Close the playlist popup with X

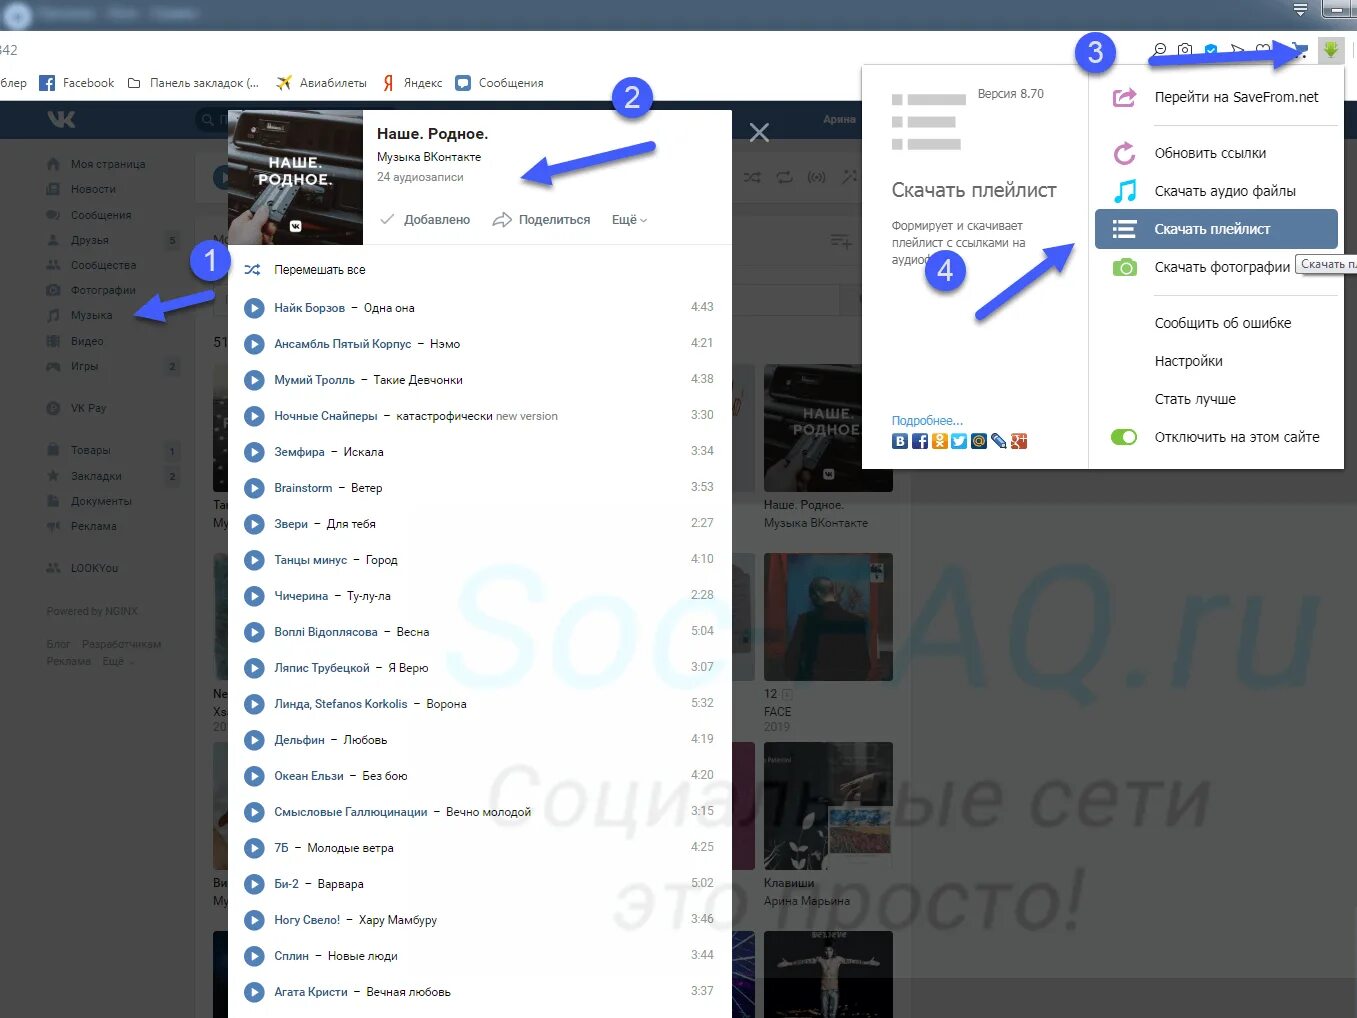[x=759, y=132]
